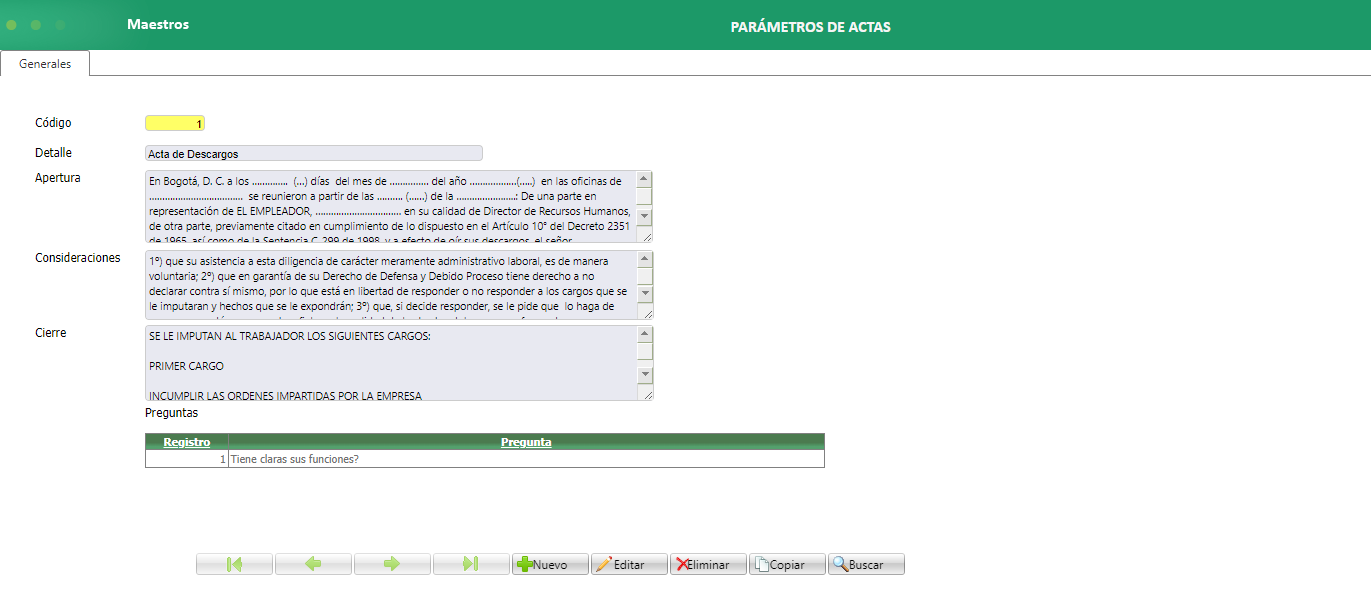Screen dimensions: 1371x594
Task: Click the red X icon on Eliminar
Action: click(683, 563)
